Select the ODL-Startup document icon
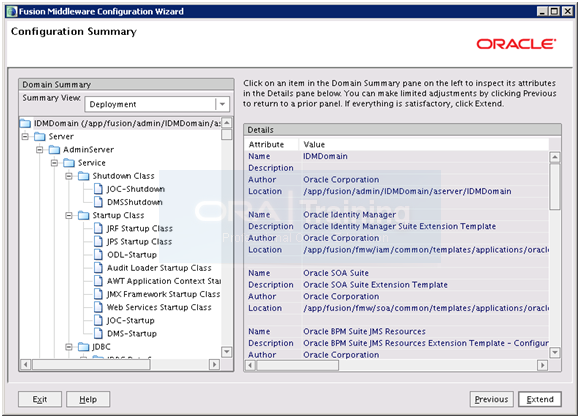Image resolution: width=580 pixels, height=418 pixels. [98, 254]
